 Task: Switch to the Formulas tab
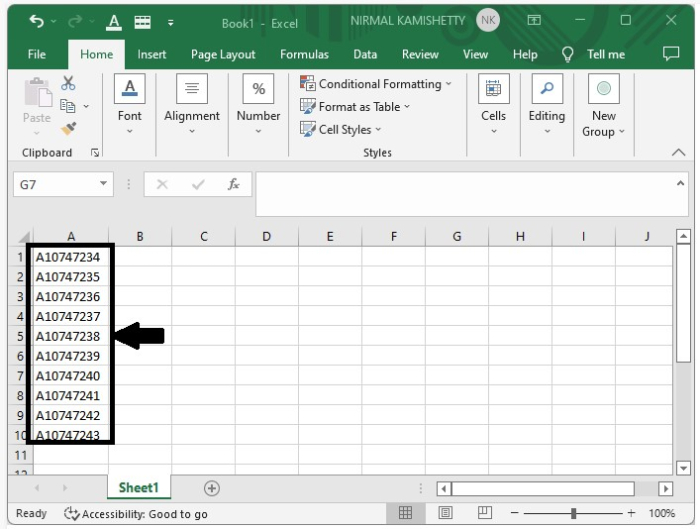(x=304, y=54)
